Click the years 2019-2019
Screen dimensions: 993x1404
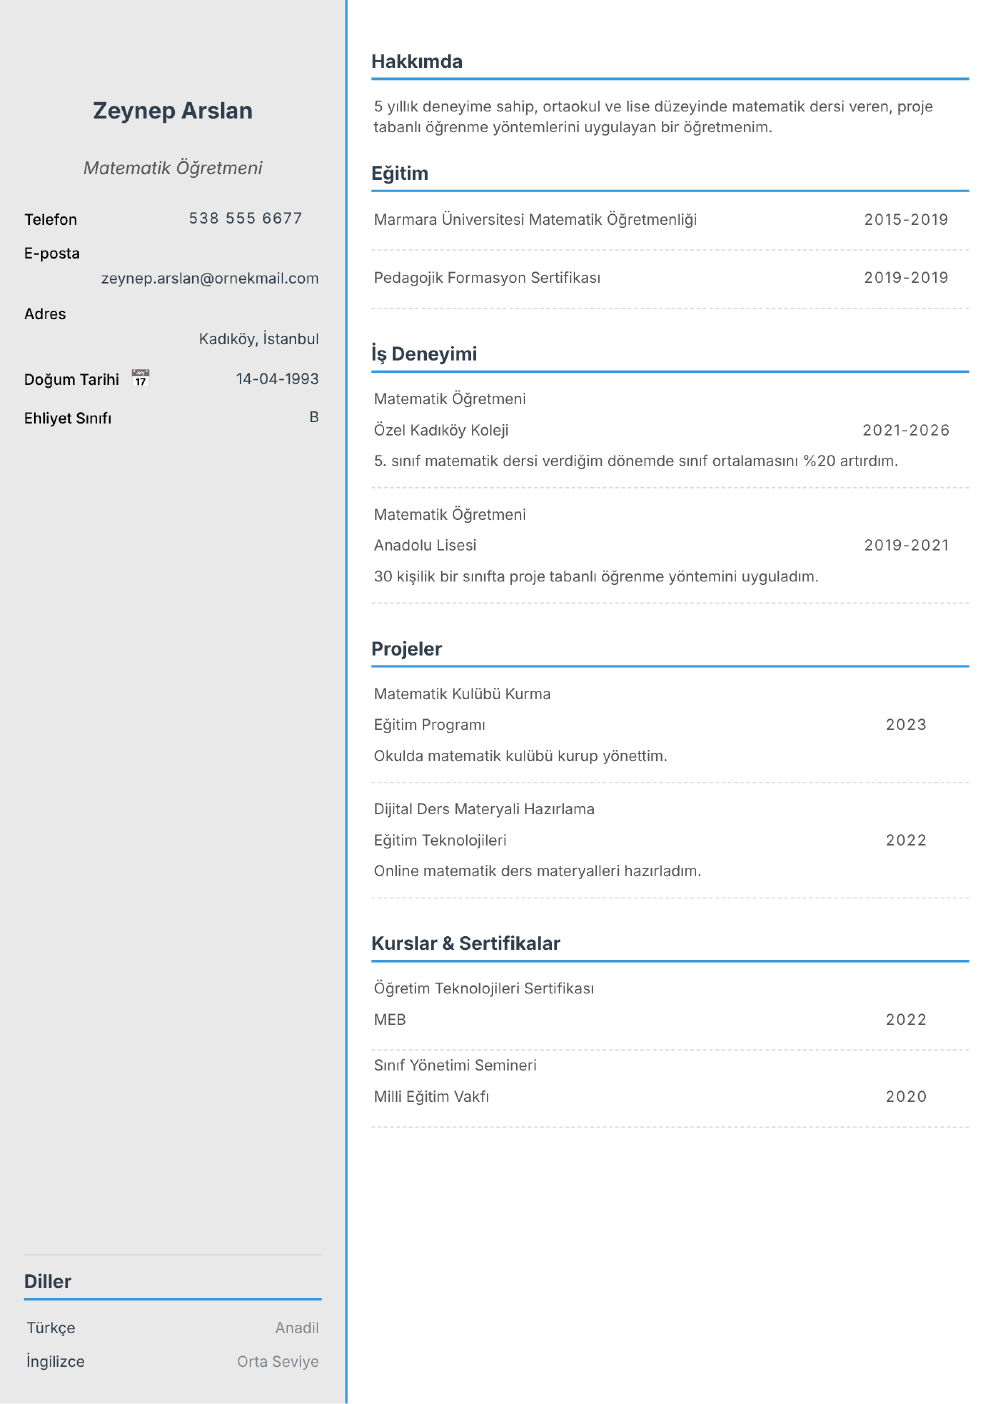[x=906, y=278]
